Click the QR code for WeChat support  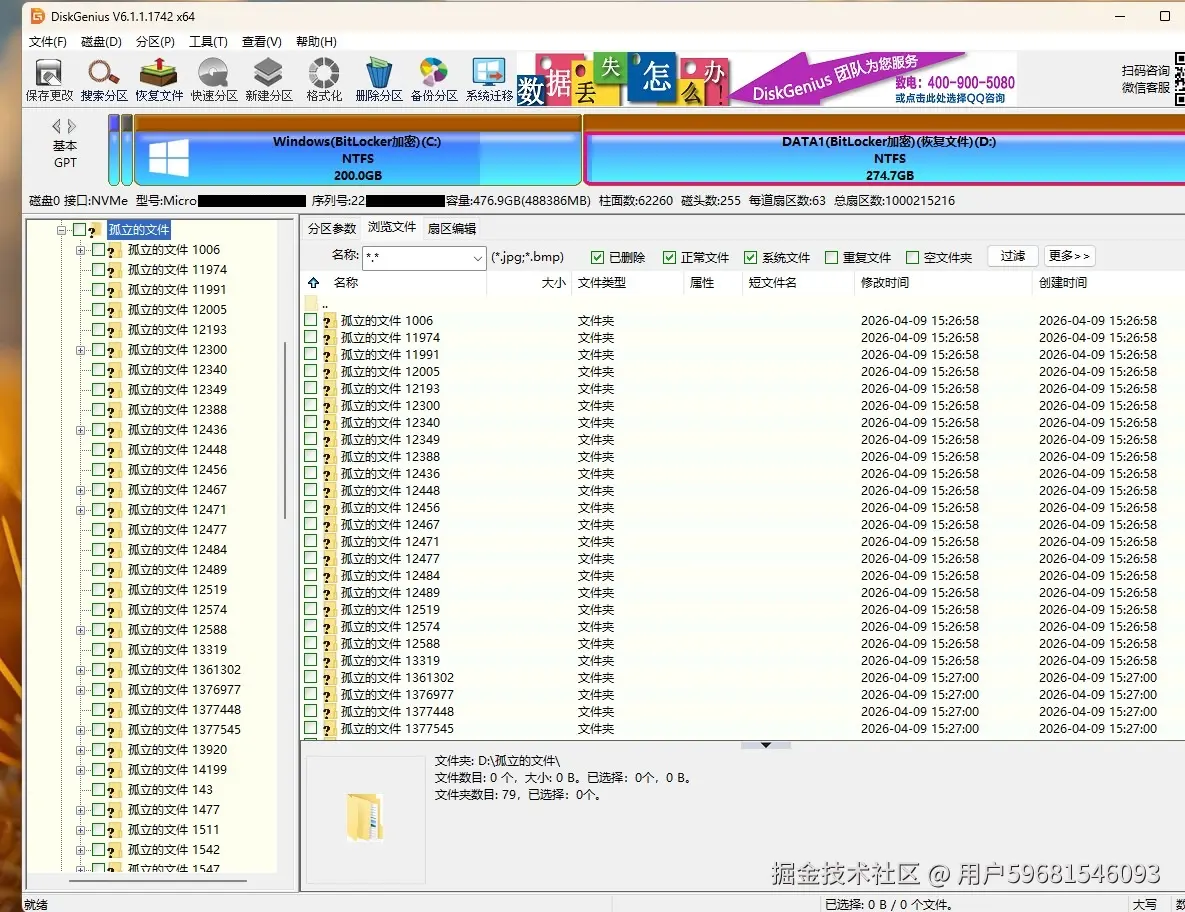[1180, 79]
